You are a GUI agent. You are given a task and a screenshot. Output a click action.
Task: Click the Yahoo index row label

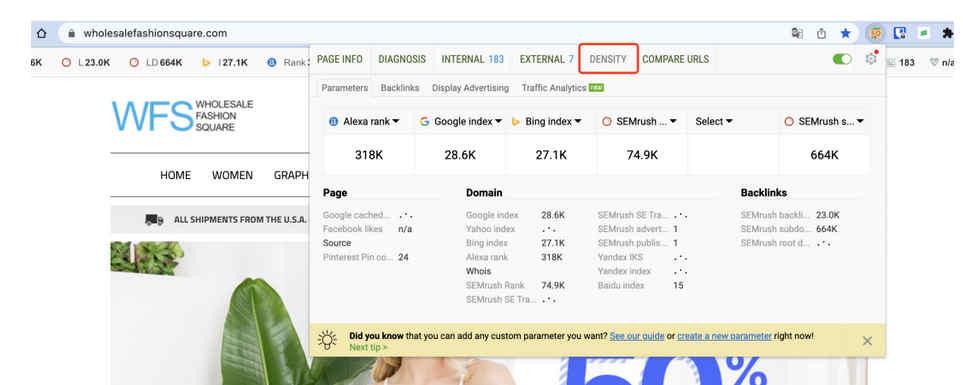pyautogui.click(x=491, y=229)
